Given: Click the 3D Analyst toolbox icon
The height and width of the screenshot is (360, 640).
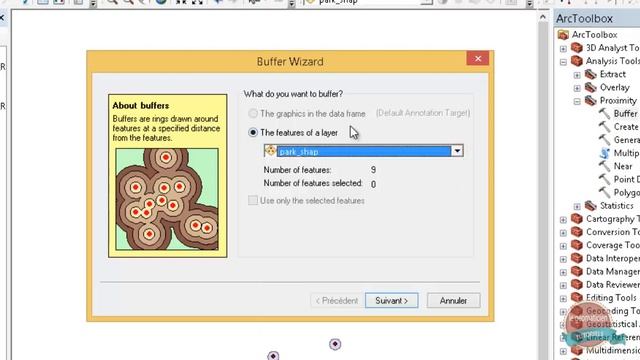Looking at the screenshot, I should [577, 48].
